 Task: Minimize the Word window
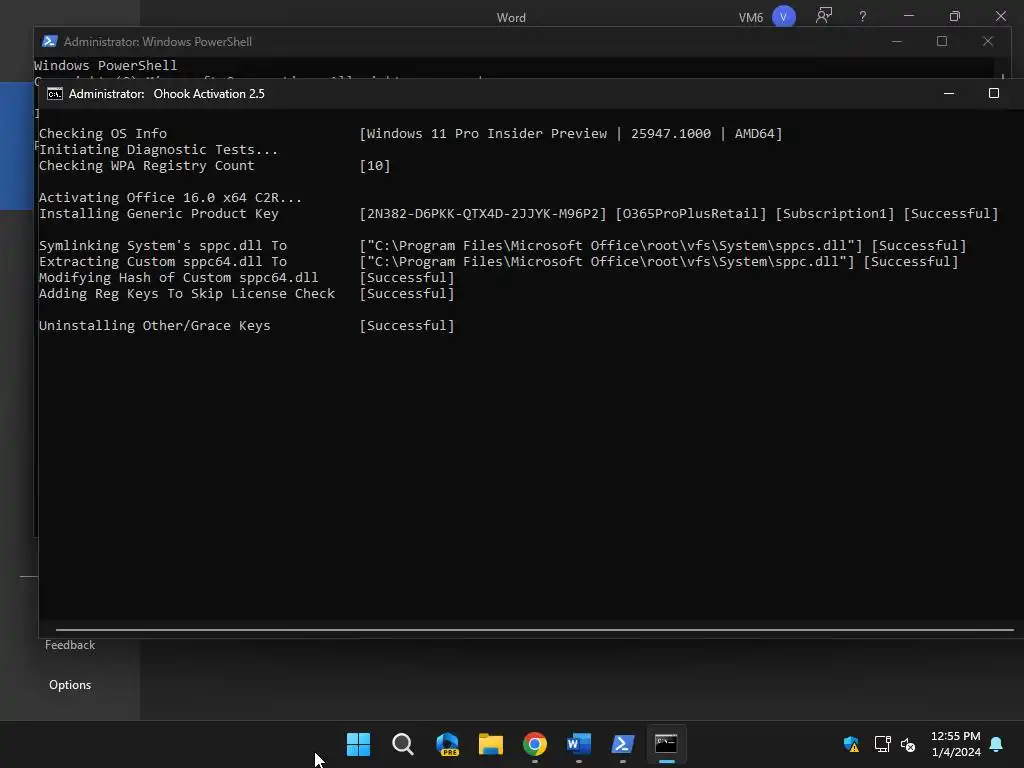(x=908, y=16)
